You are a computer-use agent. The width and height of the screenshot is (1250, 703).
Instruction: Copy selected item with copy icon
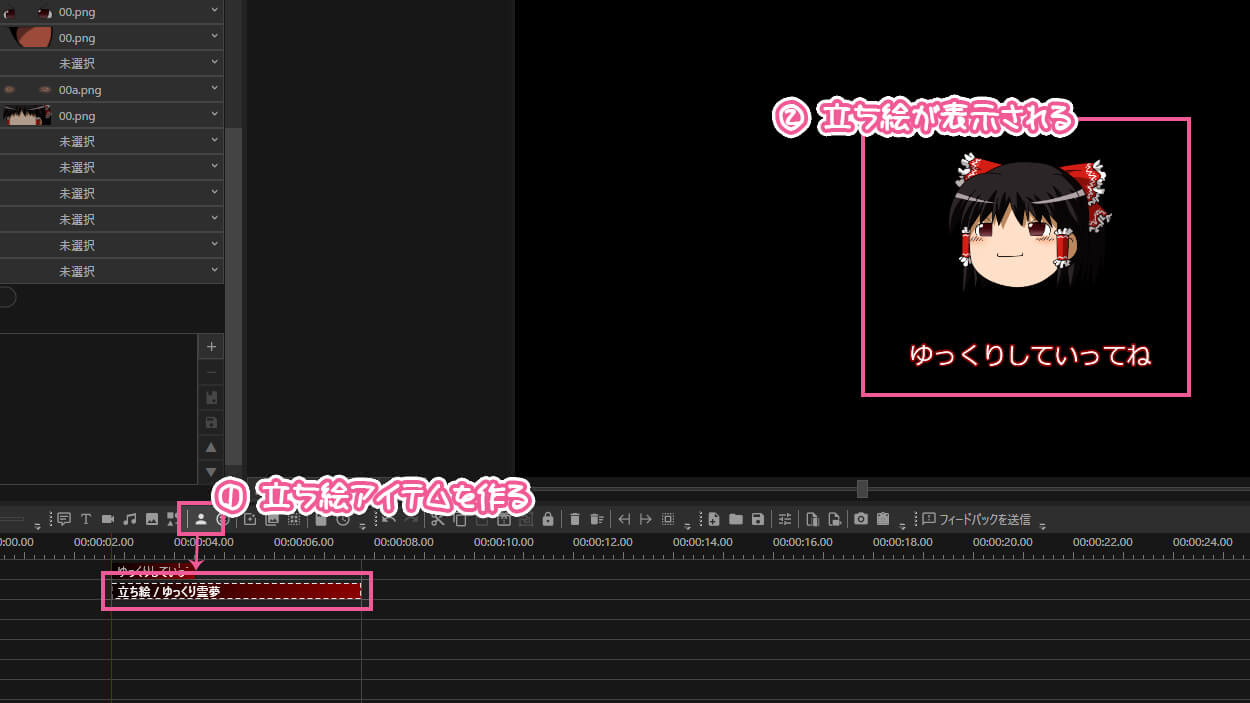[460, 519]
